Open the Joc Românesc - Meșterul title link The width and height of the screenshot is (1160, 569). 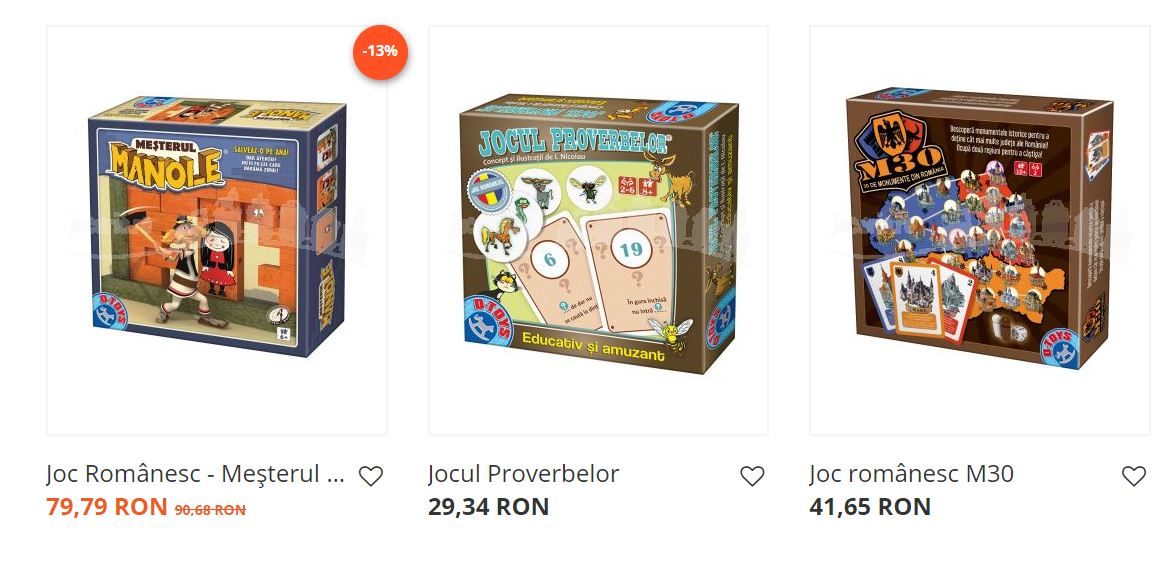point(195,474)
